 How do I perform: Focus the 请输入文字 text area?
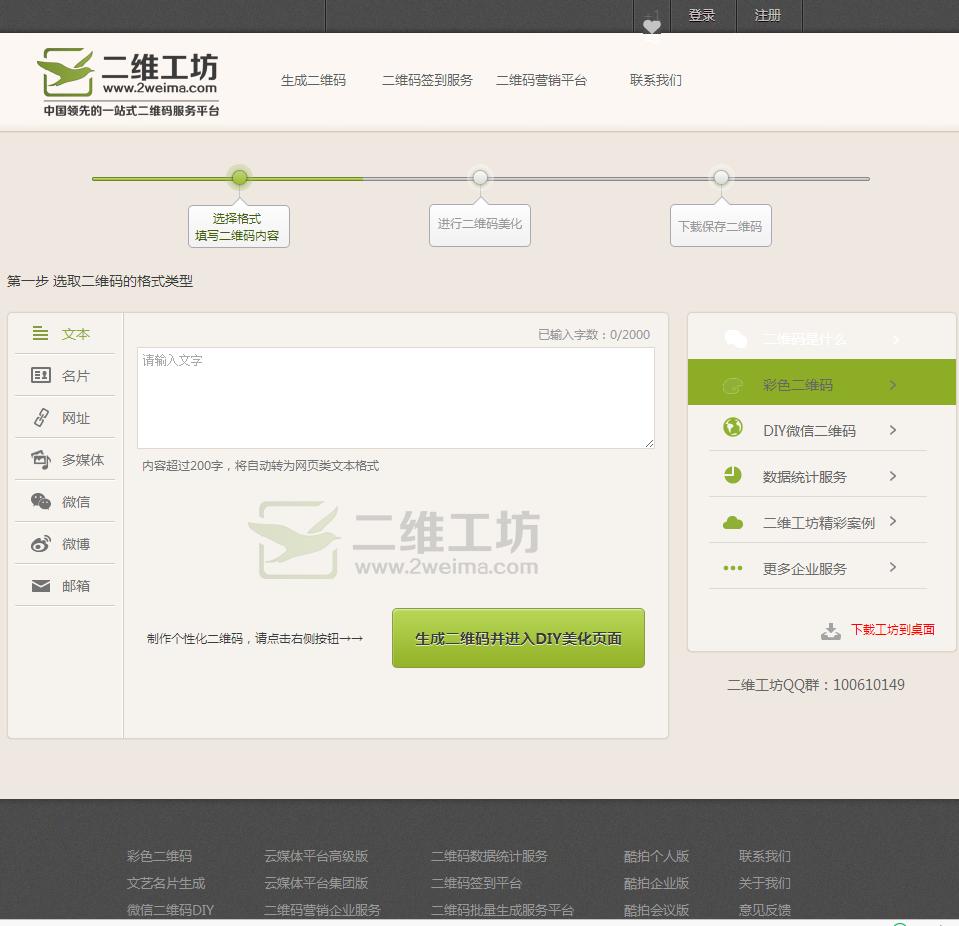396,398
